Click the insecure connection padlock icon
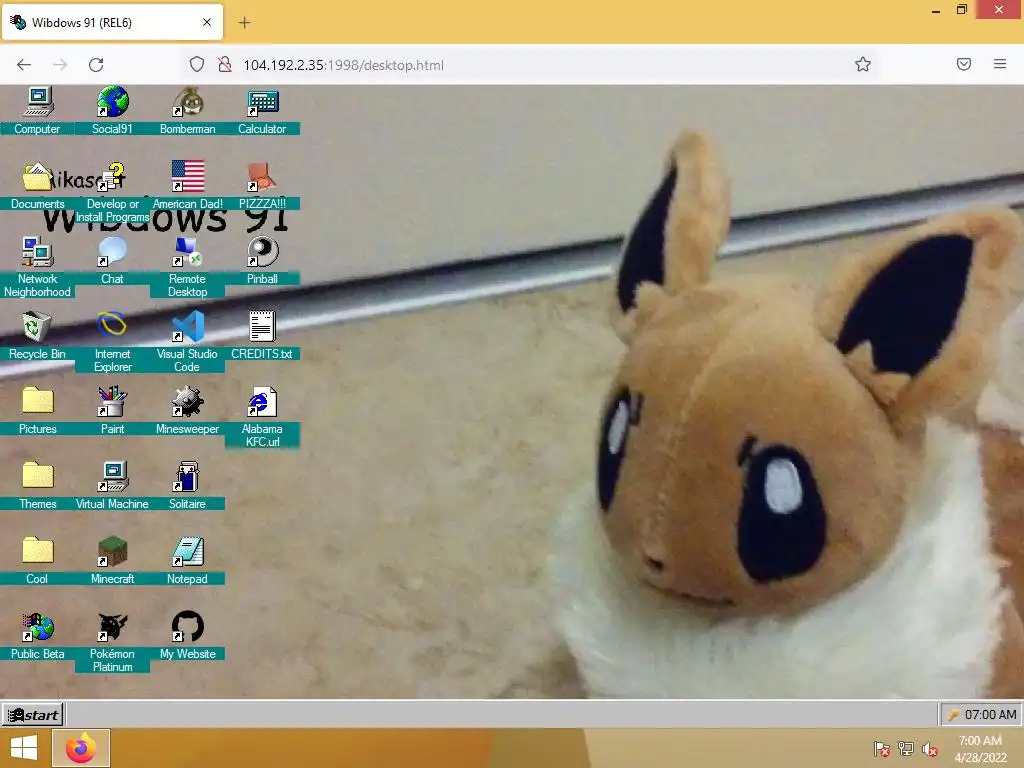Image resolution: width=1024 pixels, height=768 pixels. (x=225, y=65)
